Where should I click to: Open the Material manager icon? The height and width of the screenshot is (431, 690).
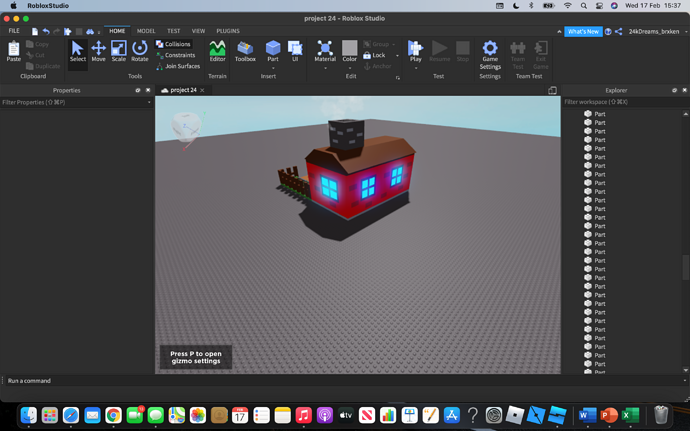(x=325, y=51)
